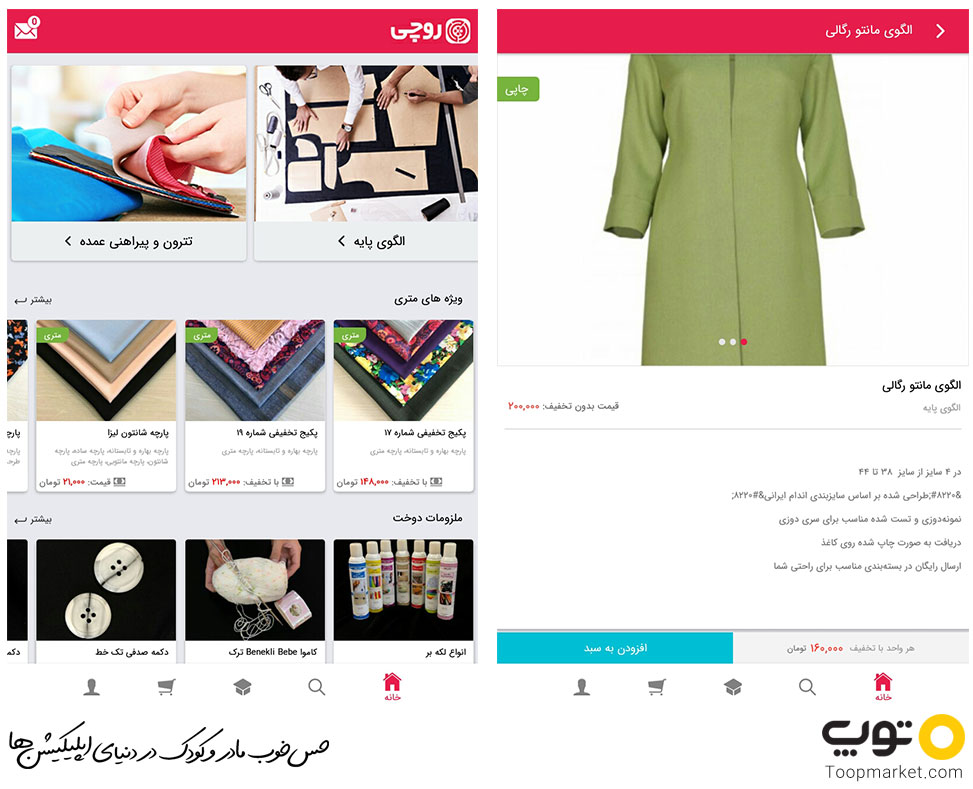Select the first carousel dot on product image
The width and height of the screenshot is (973, 789).
pyautogui.click(x=722, y=342)
